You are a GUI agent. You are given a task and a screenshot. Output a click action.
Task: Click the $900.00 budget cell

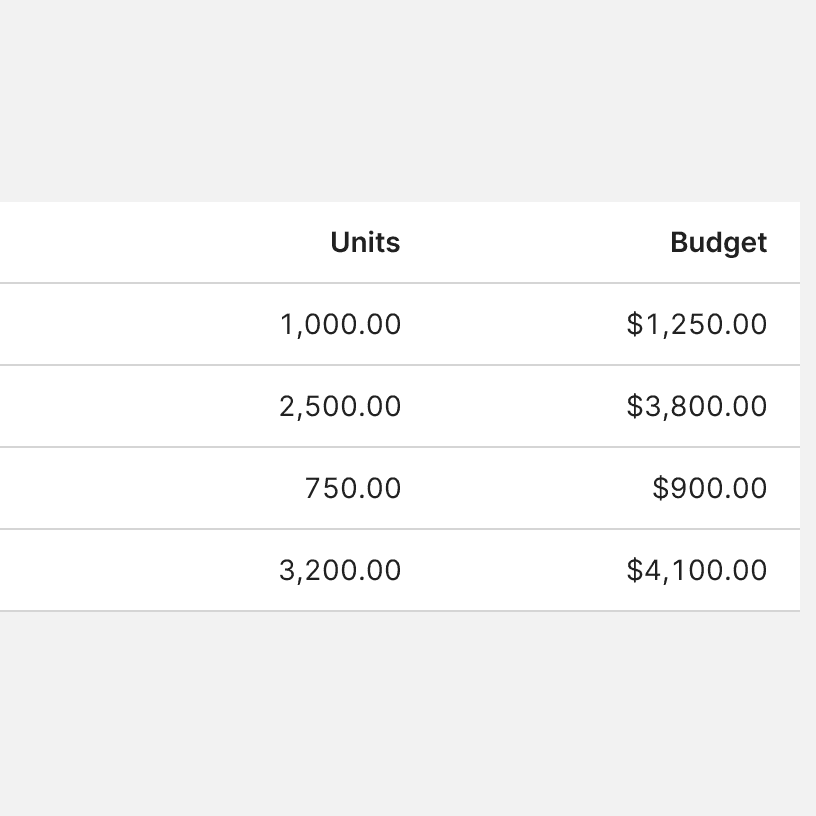pos(709,489)
